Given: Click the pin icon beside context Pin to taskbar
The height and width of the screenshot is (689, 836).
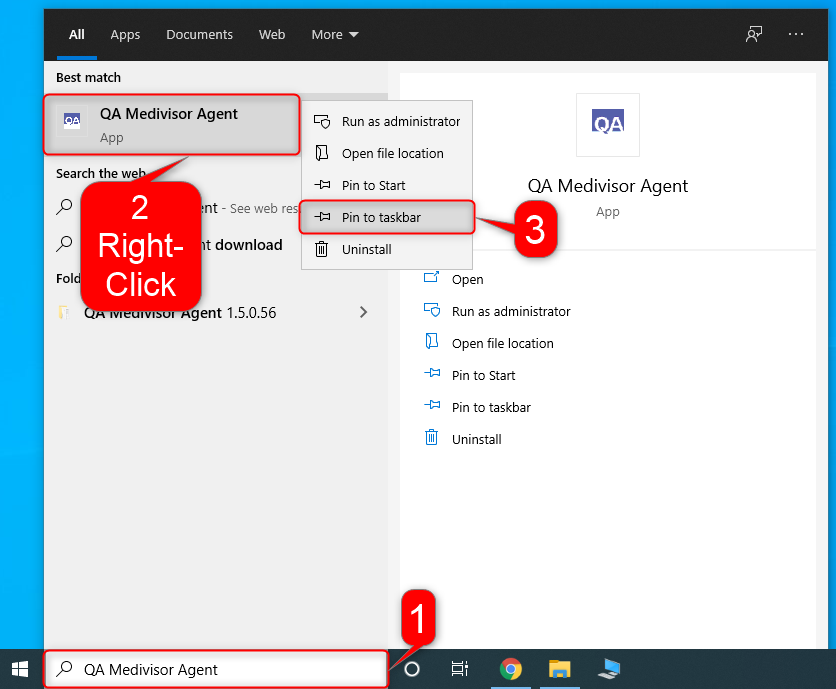Looking at the screenshot, I should click(322, 217).
